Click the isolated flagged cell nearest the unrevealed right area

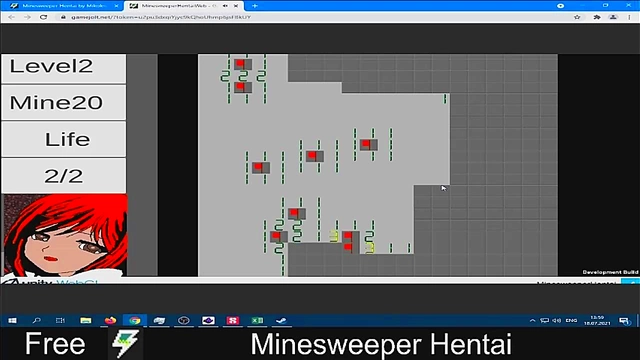[369, 144]
